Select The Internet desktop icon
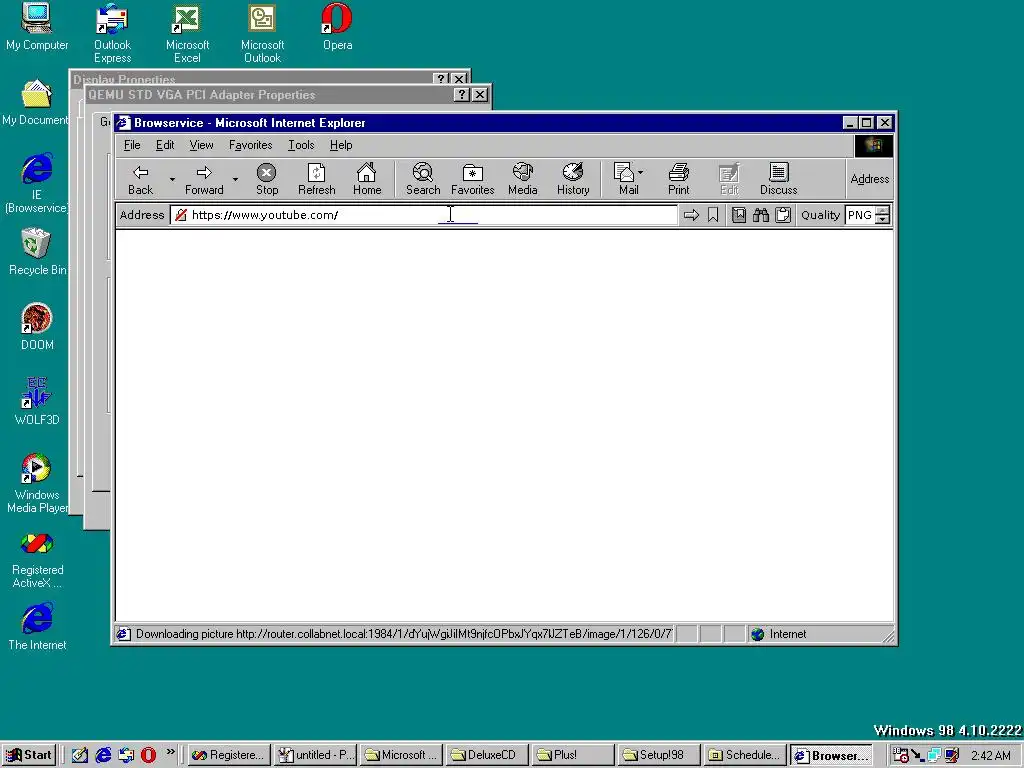 pyautogui.click(x=37, y=627)
